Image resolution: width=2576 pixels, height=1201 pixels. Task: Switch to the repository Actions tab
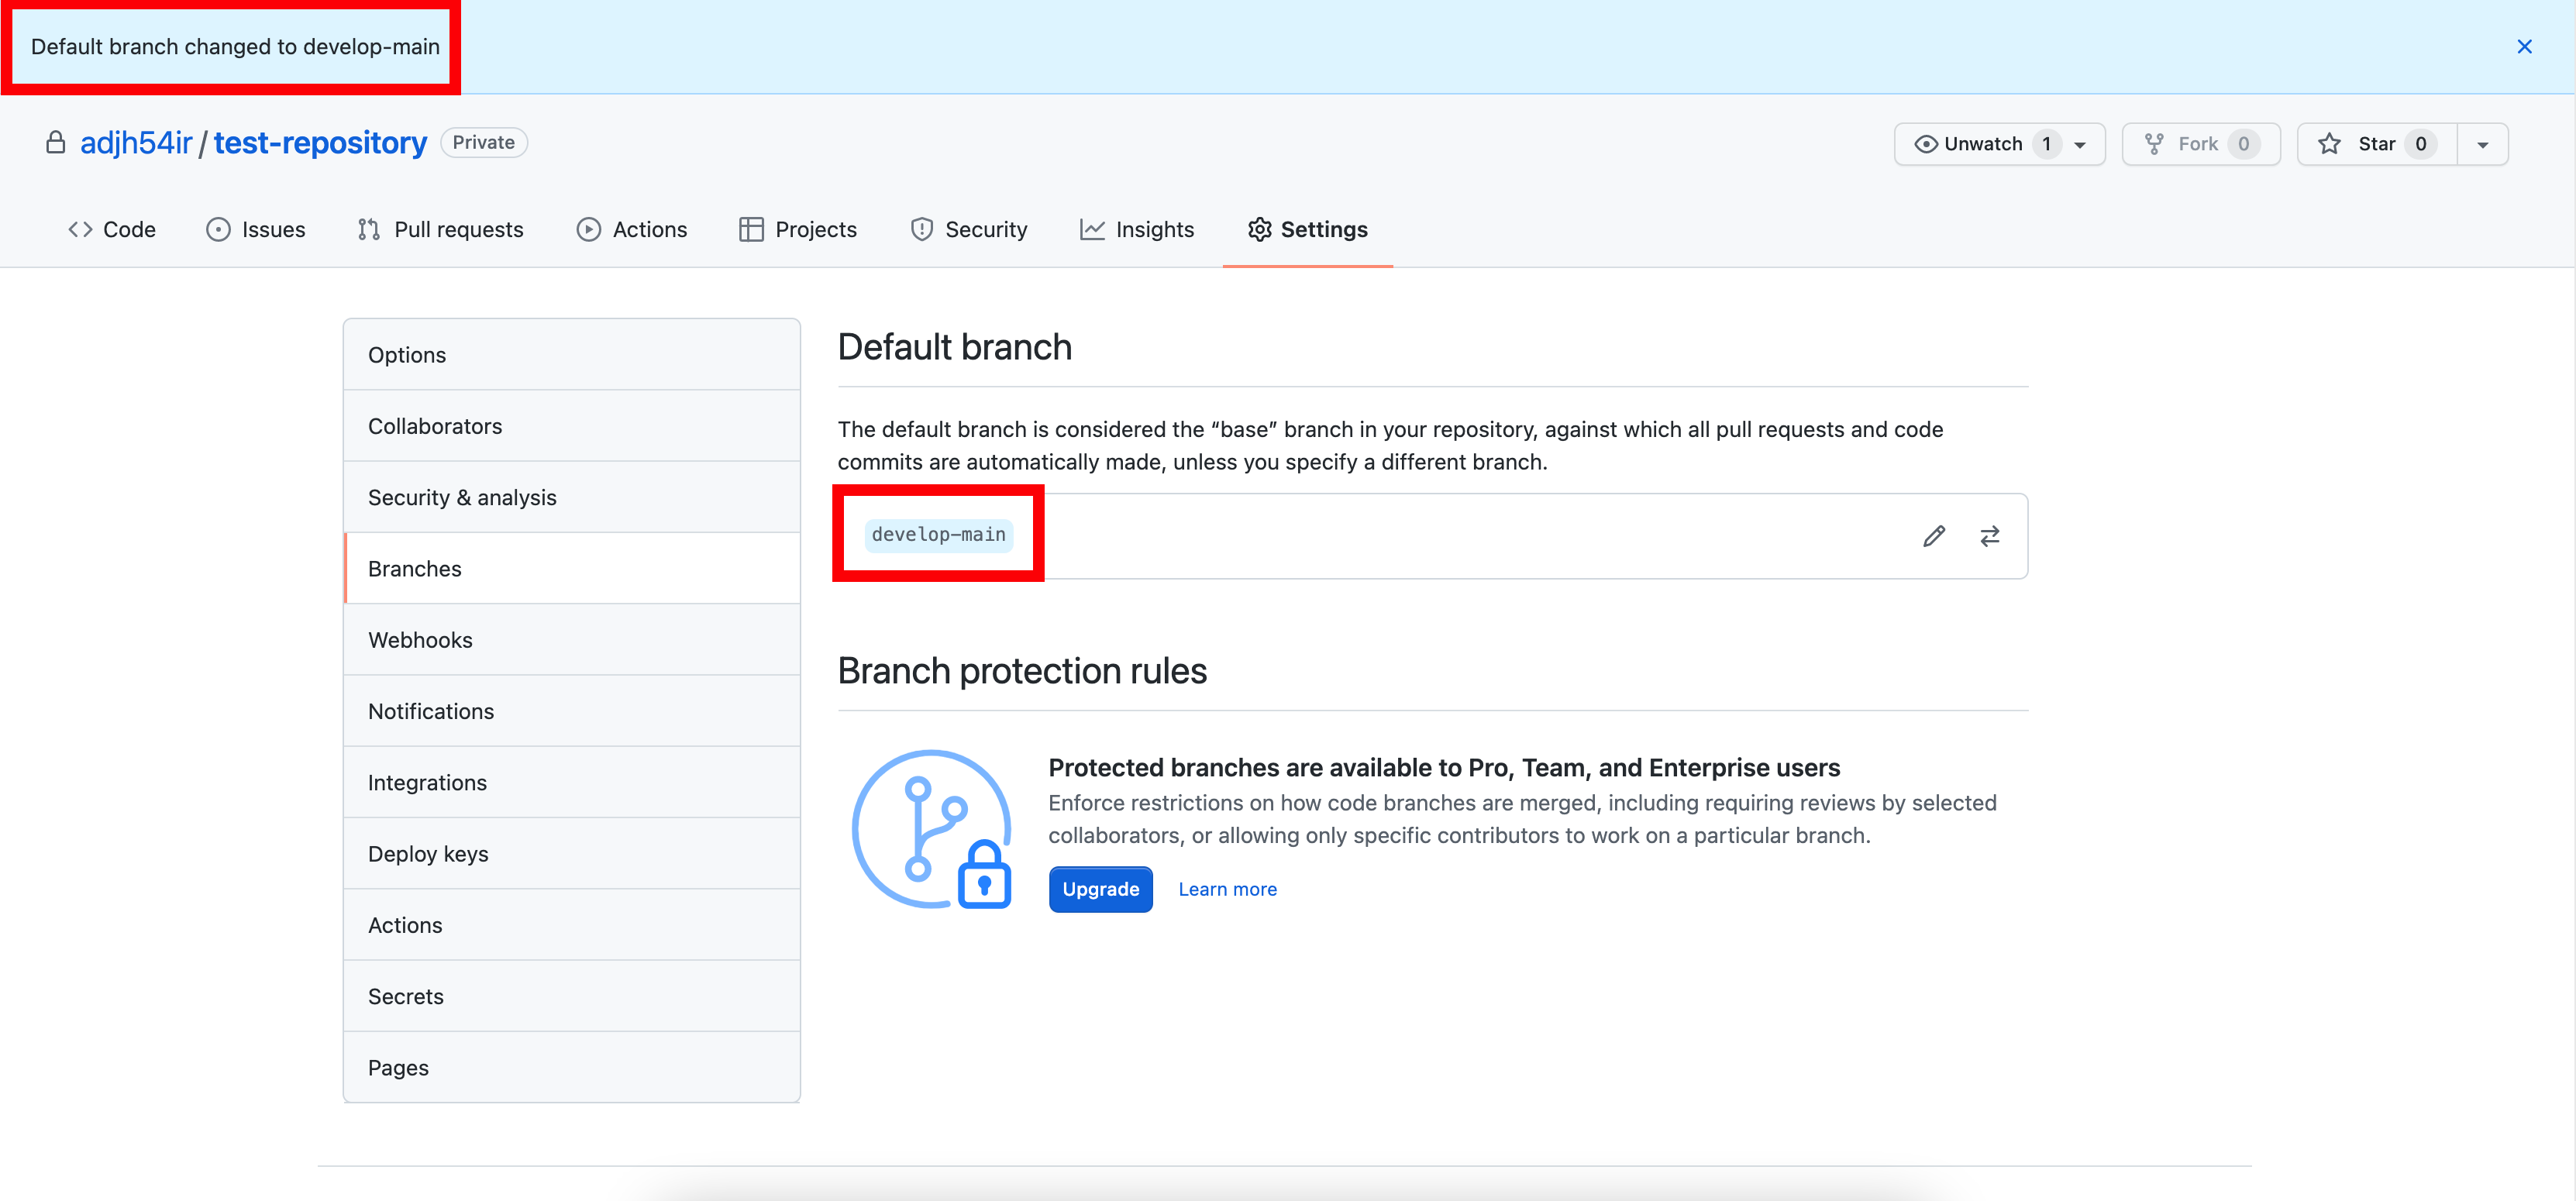click(632, 229)
